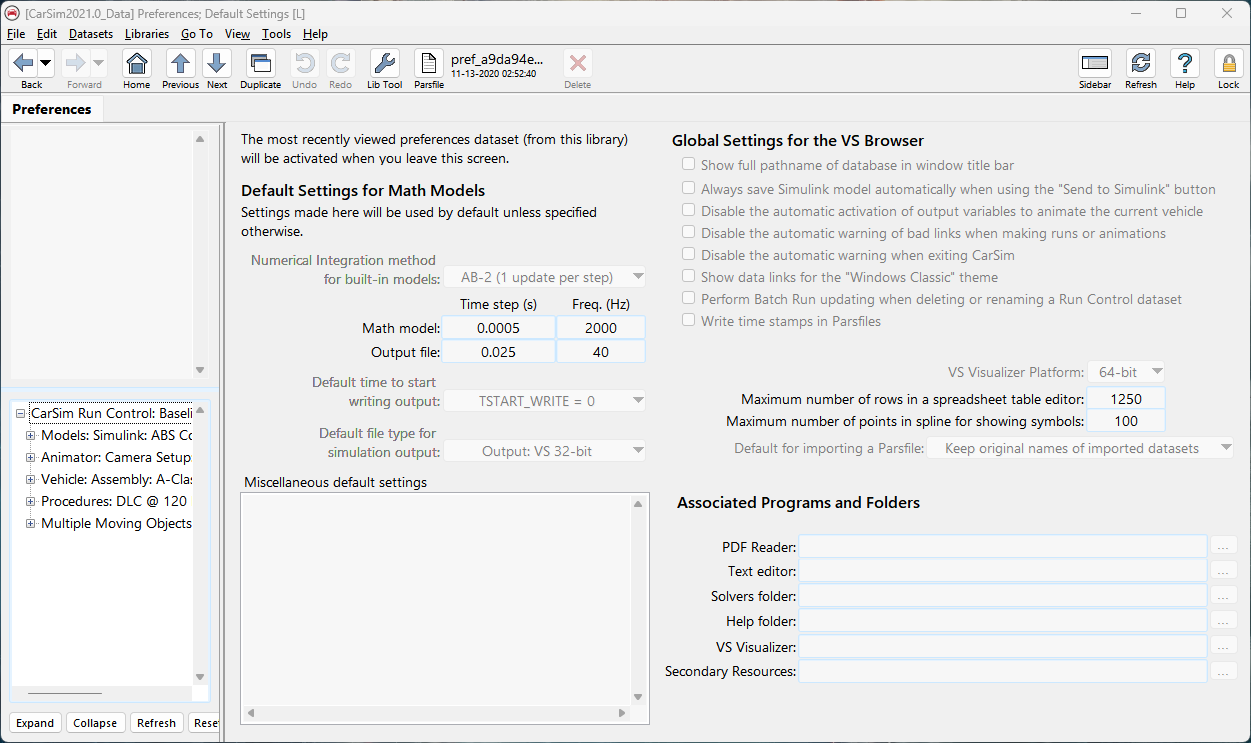Open Numerical Integration method dropdown
The height and width of the screenshot is (743, 1251).
pos(545,277)
